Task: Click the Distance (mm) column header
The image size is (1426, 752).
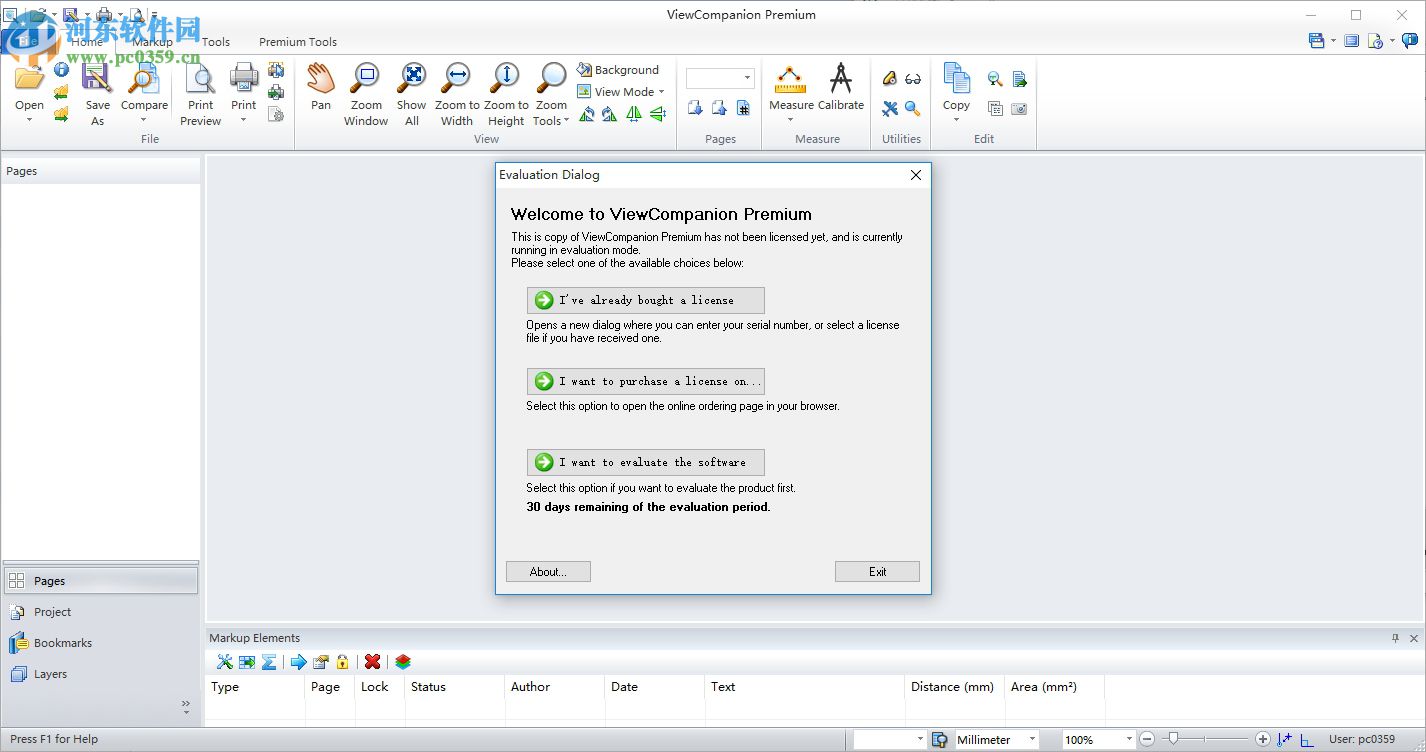Action: tap(955, 687)
